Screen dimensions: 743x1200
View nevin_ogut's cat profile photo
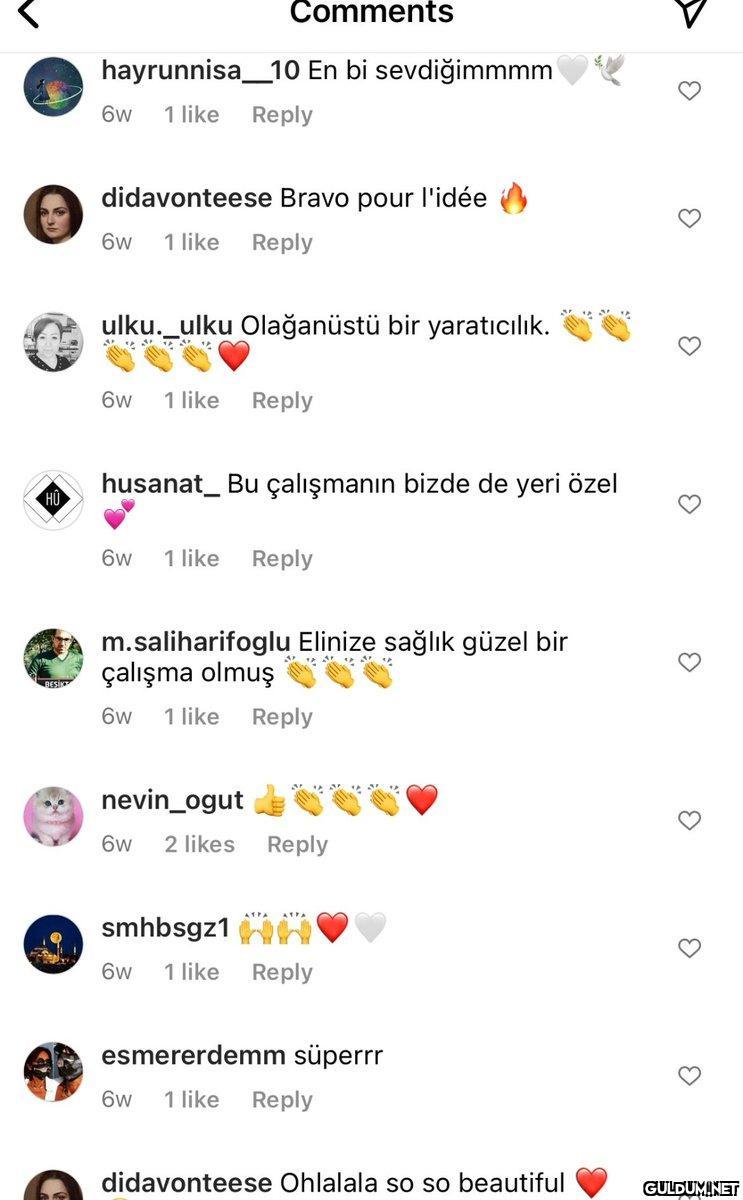tap(53, 816)
